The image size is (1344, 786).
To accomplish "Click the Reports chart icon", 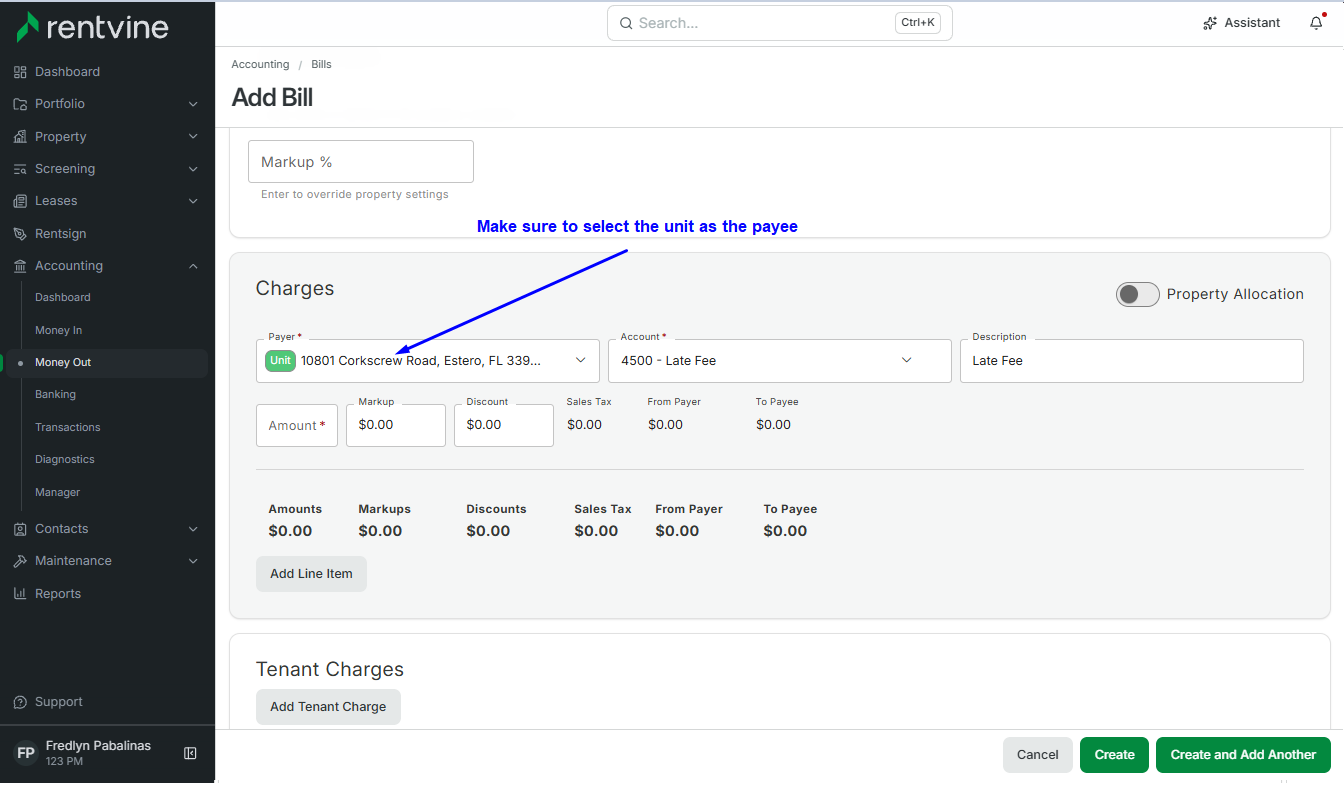I will (20, 594).
